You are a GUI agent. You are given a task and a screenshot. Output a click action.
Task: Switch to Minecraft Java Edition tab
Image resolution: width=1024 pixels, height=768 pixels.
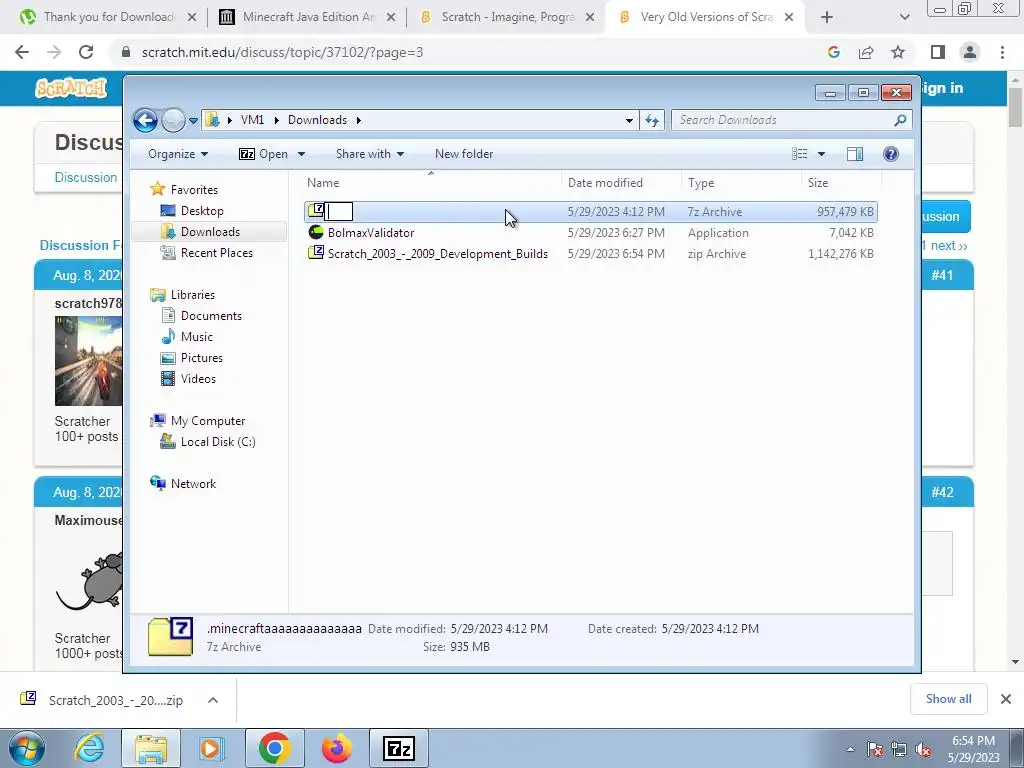(308, 17)
